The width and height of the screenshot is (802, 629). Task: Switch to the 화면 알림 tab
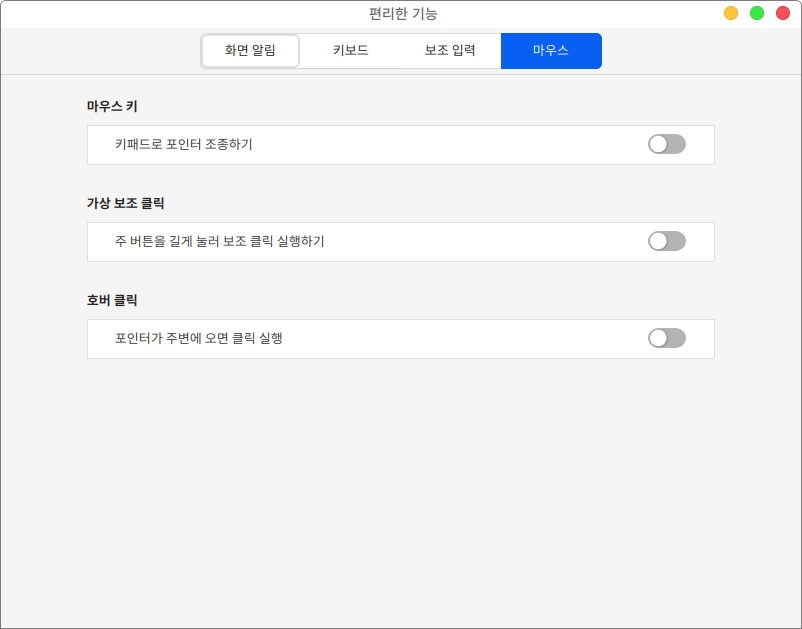tap(250, 51)
